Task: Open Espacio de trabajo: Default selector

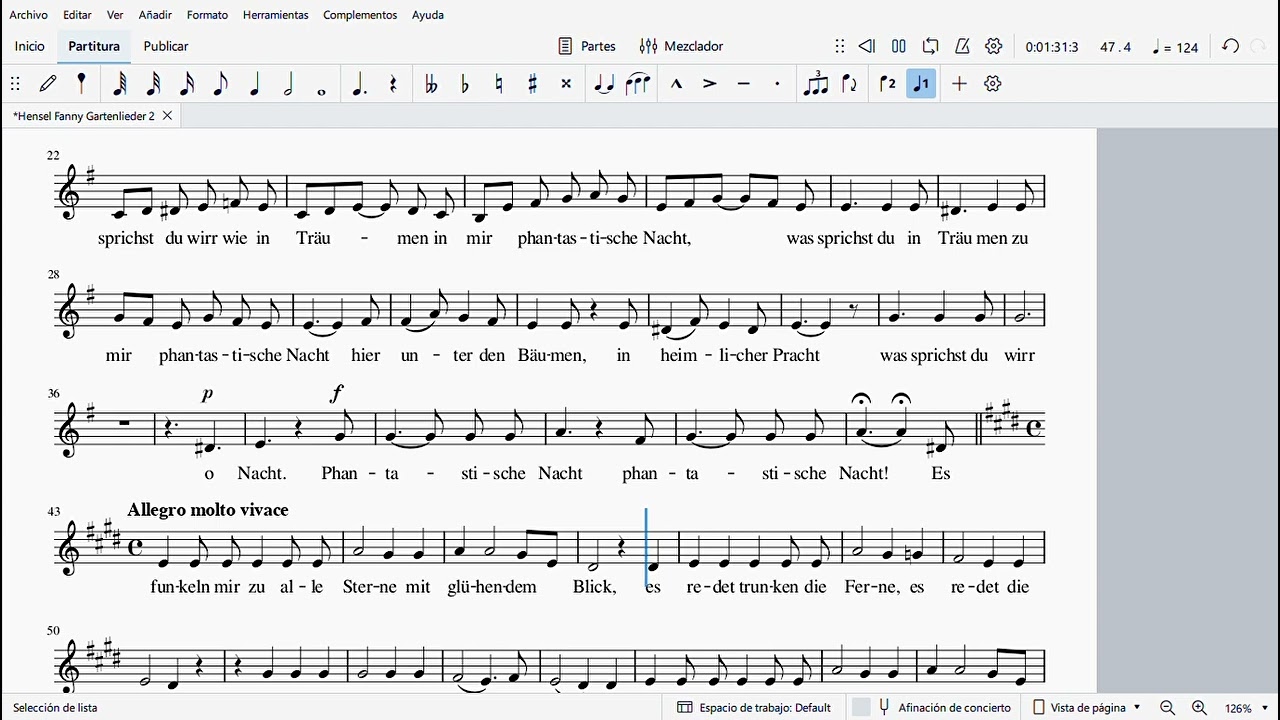Action: click(754, 708)
